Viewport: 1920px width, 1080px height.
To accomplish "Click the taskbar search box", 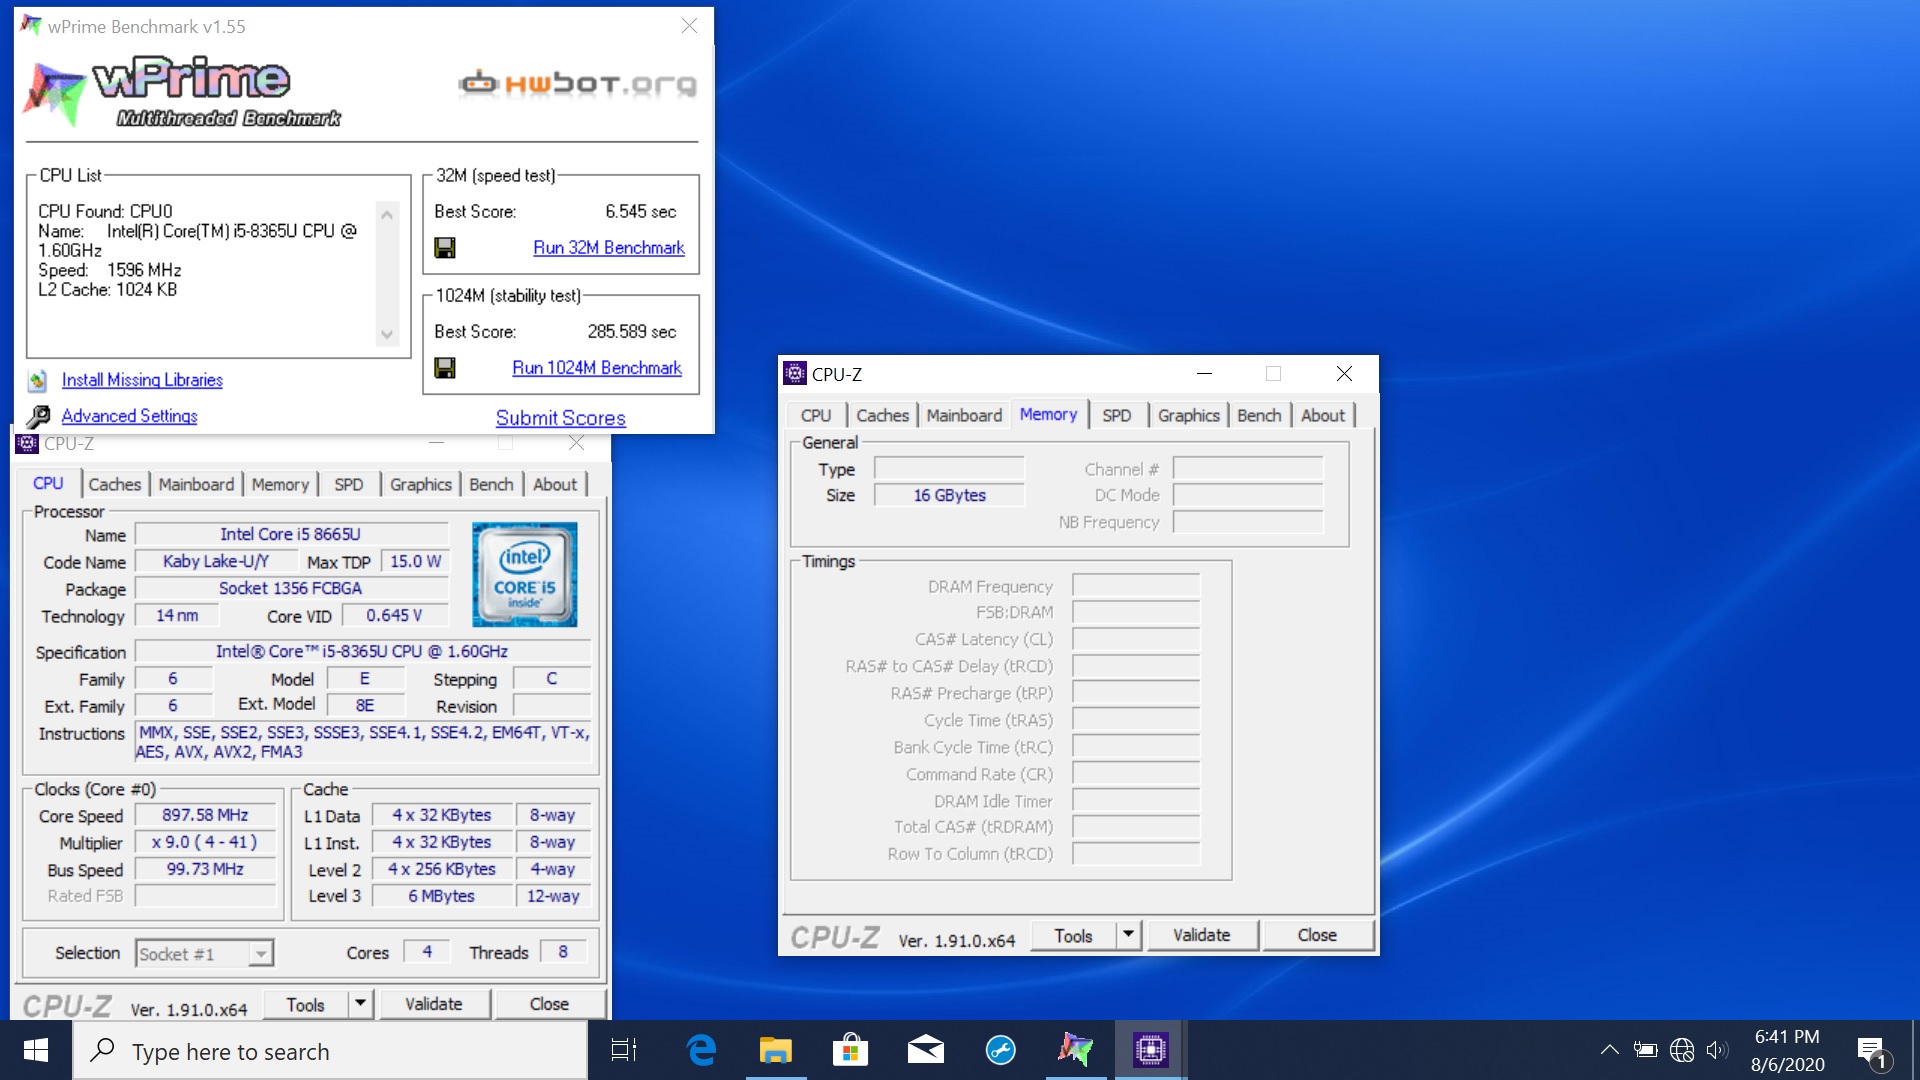I will (x=330, y=1051).
